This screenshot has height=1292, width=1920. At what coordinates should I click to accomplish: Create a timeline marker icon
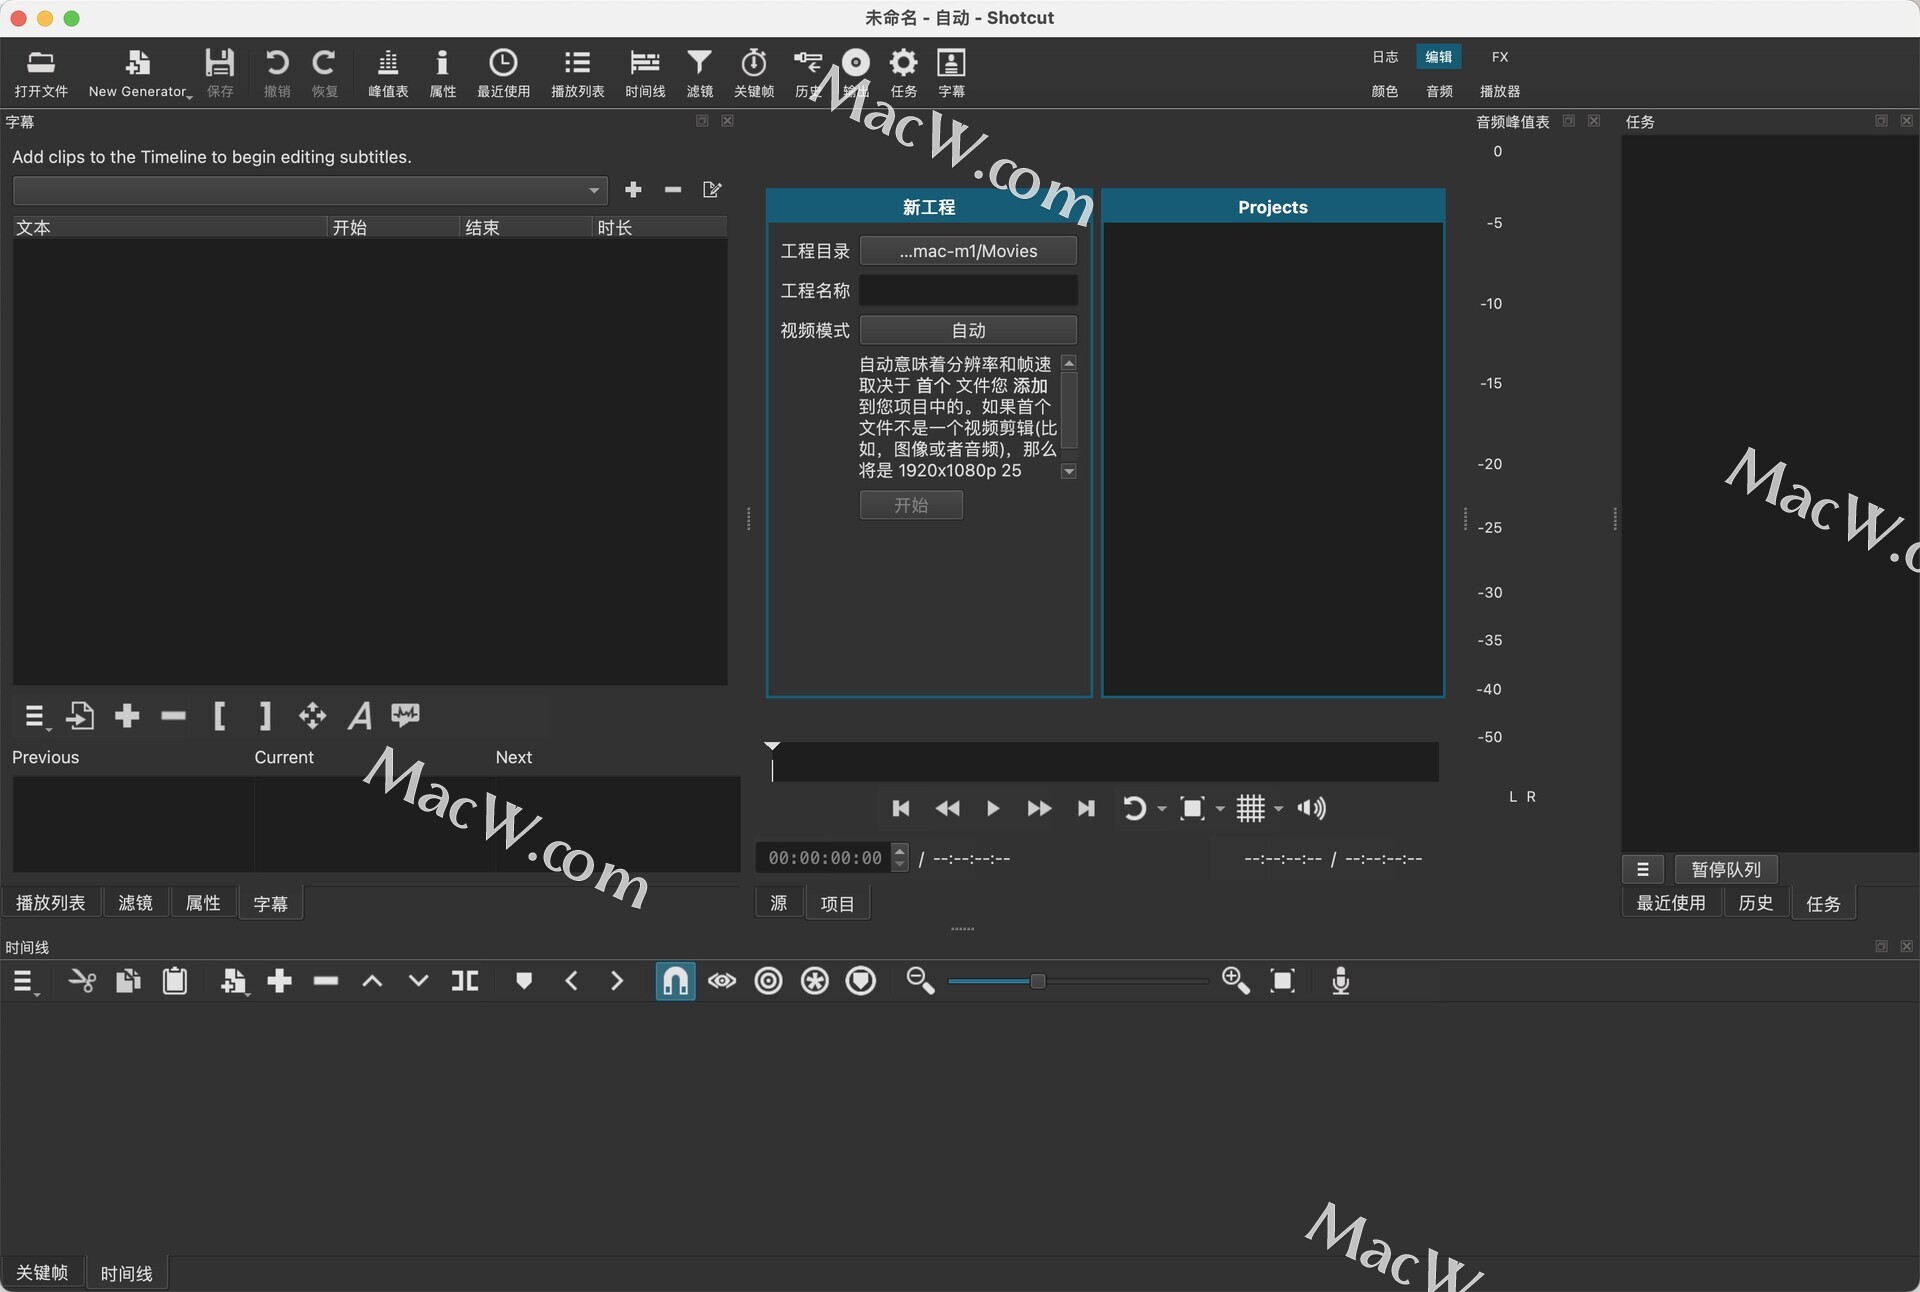click(523, 981)
